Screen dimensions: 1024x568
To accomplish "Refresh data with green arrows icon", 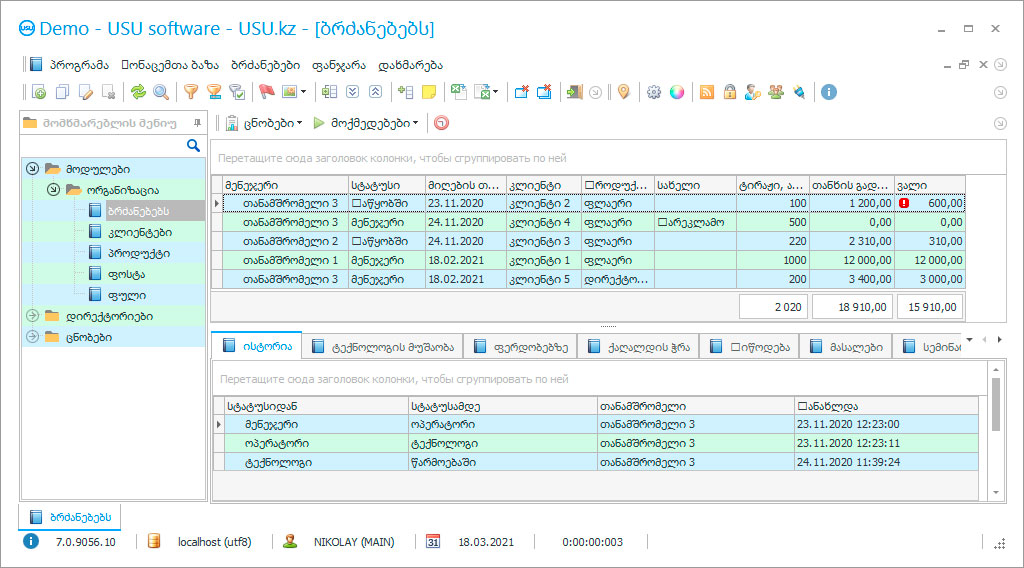I will click(x=138, y=92).
